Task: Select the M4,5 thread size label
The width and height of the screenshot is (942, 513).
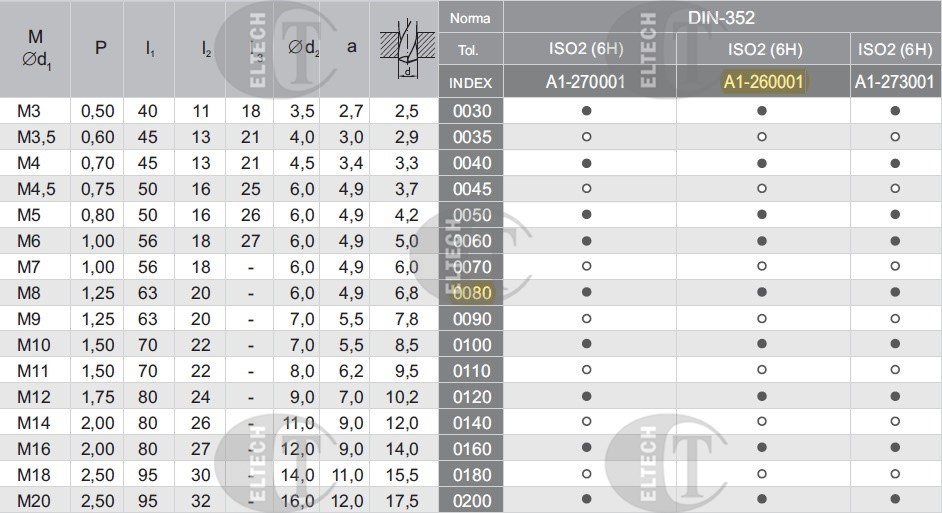Action: click(36, 189)
